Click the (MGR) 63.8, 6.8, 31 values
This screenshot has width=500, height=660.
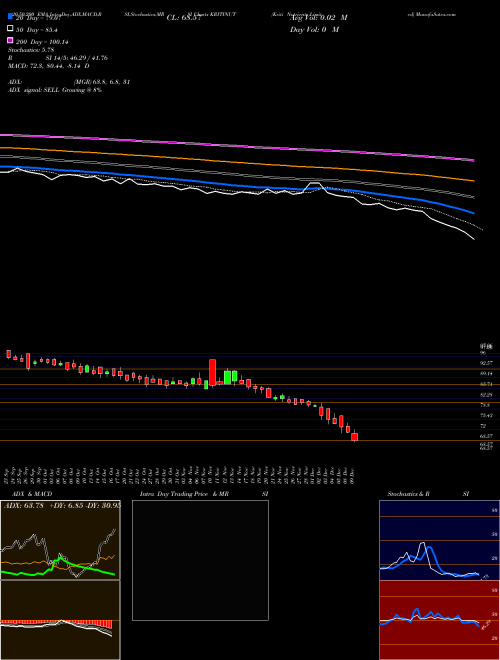pyautogui.click(x=101, y=82)
